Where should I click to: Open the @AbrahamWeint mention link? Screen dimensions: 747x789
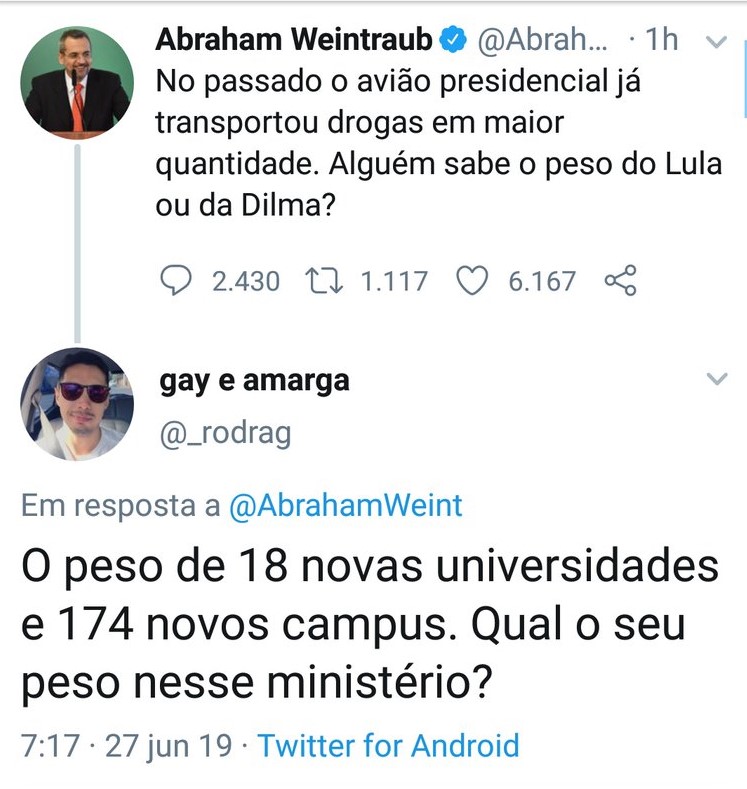point(346,506)
